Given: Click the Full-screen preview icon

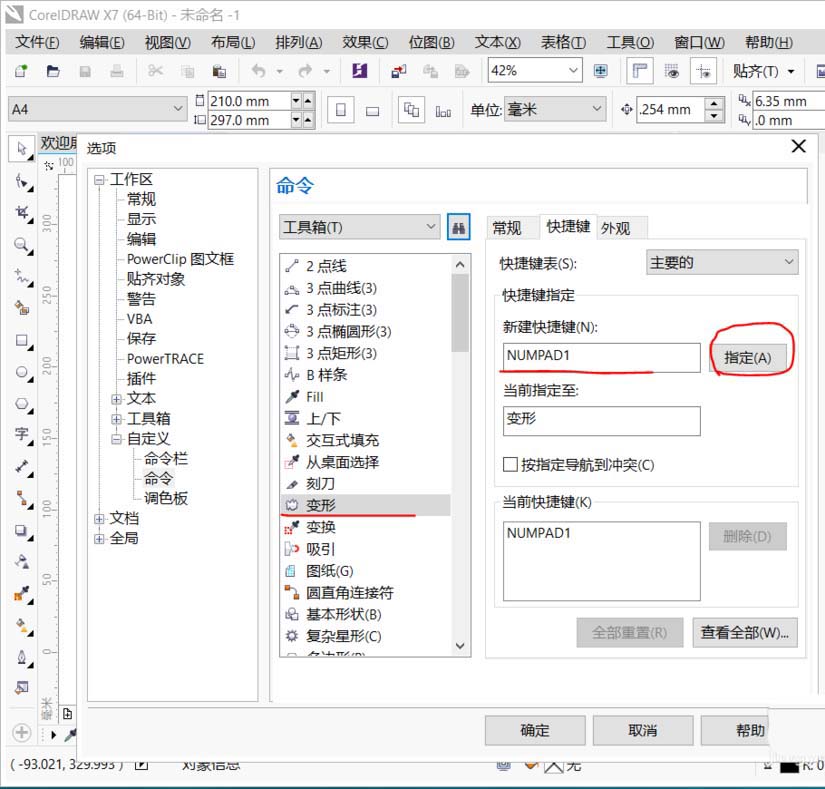Looking at the screenshot, I should click(600, 70).
